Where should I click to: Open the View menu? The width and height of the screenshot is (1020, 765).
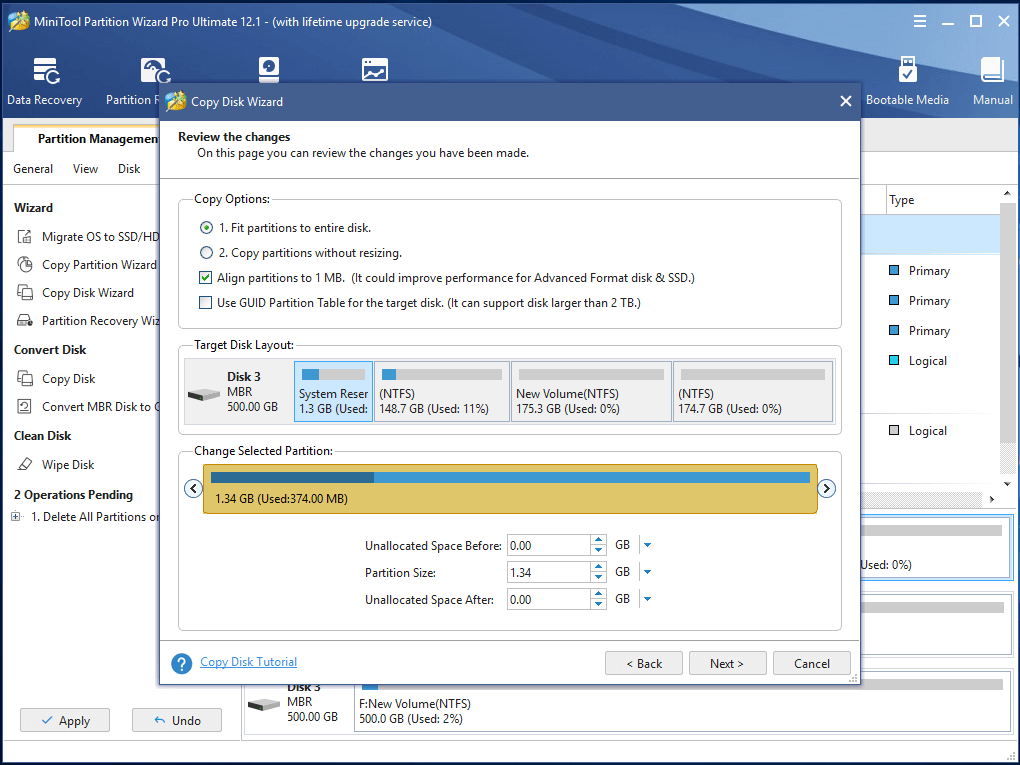click(x=85, y=169)
